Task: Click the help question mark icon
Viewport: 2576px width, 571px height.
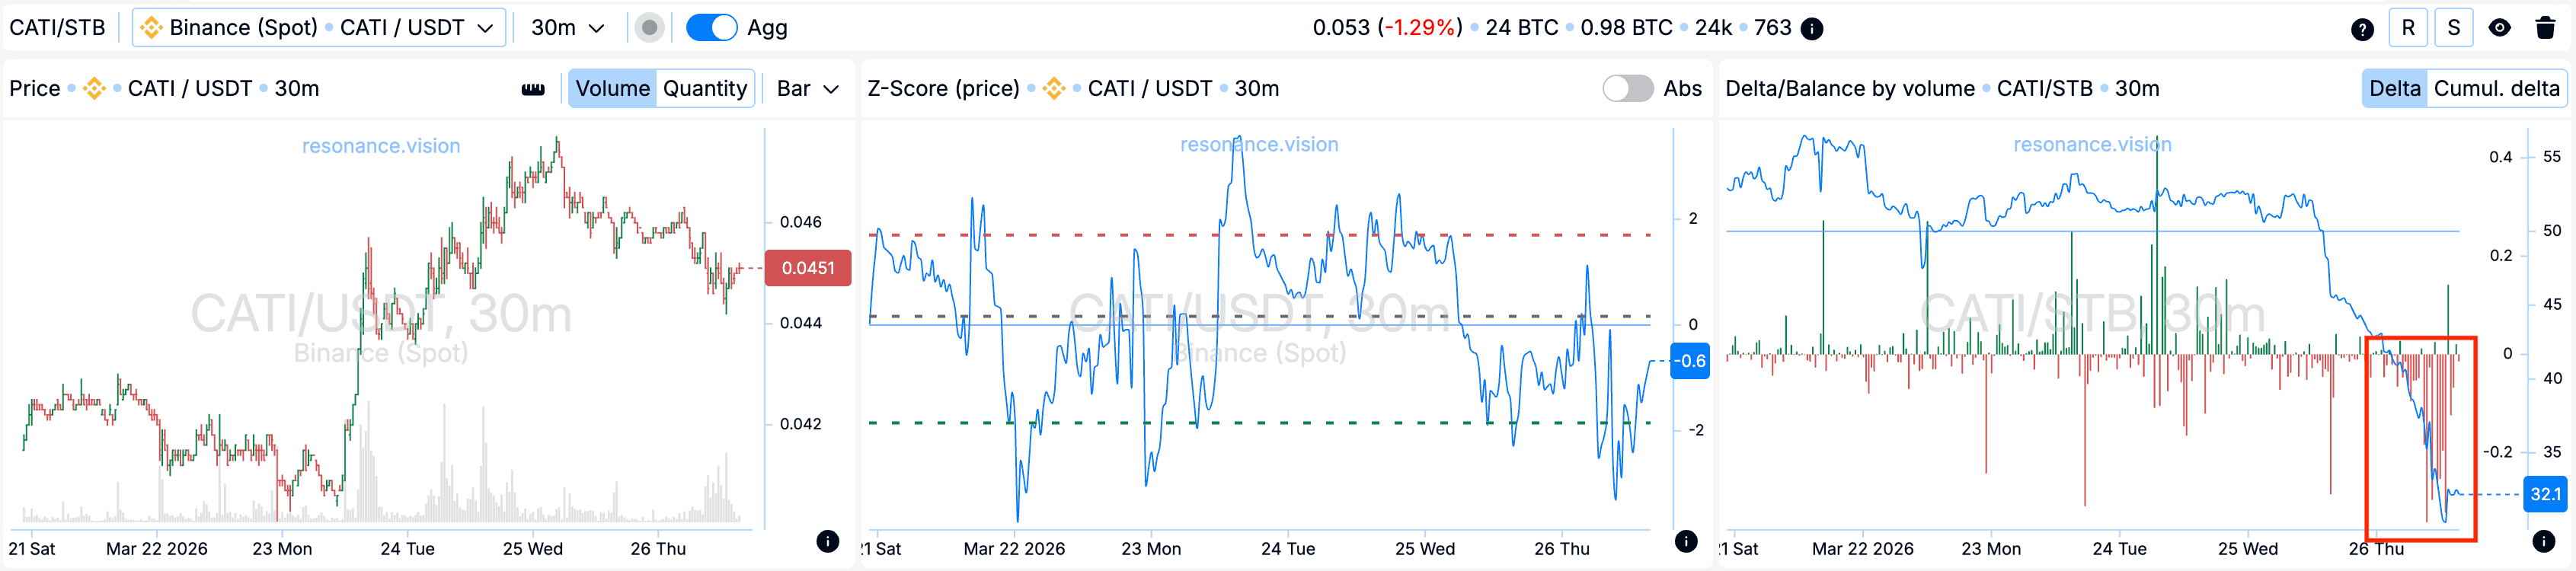Action: [2362, 29]
